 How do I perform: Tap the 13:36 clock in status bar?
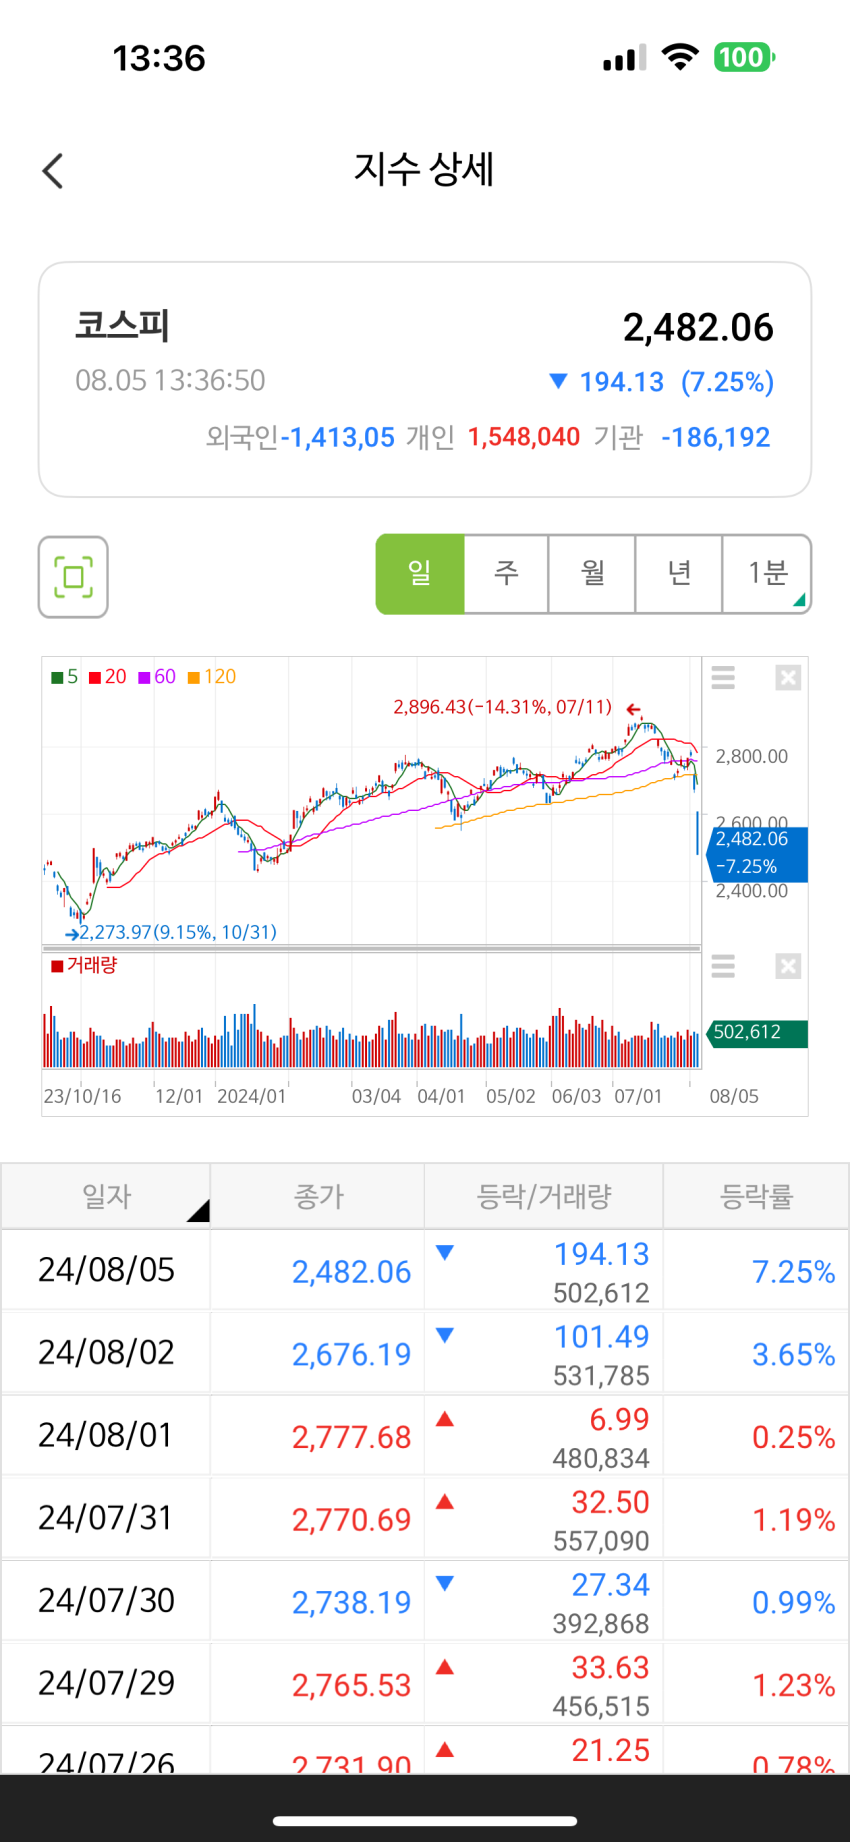[x=158, y=58]
